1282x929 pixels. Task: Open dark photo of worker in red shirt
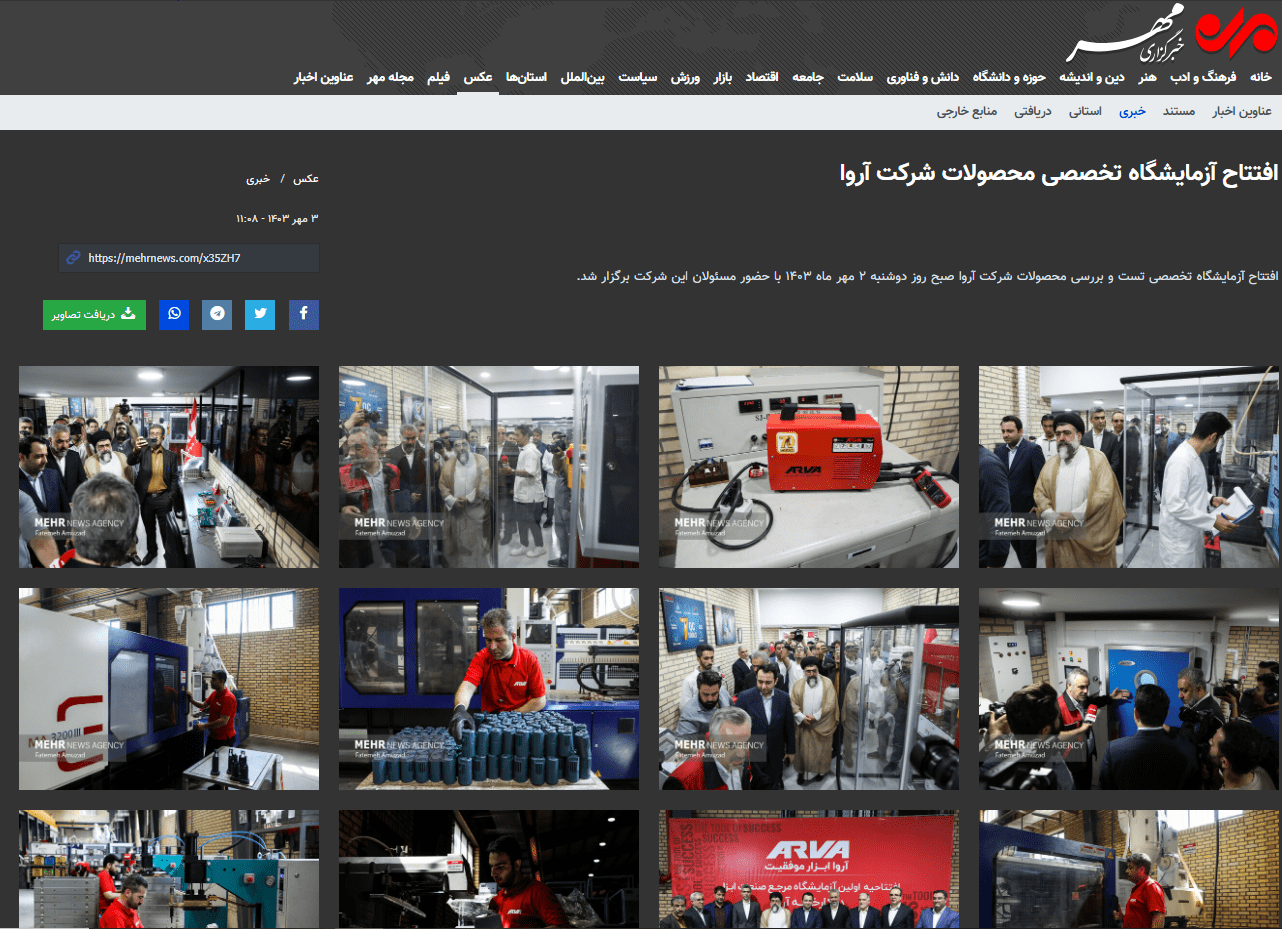488,869
